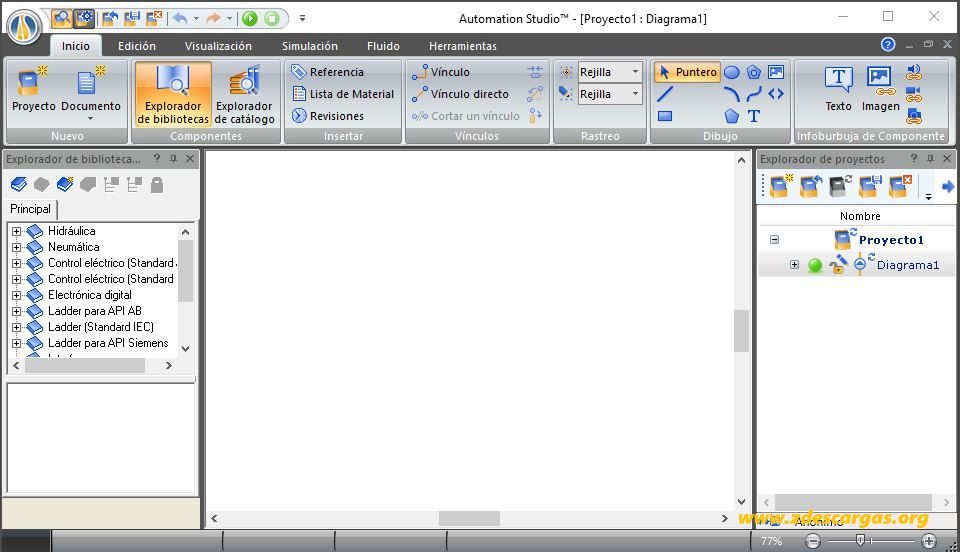The width and height of the screenshot is (960, 552).
Task: Click the close project icon in quick access toolbar
Action: coord(154,18)
